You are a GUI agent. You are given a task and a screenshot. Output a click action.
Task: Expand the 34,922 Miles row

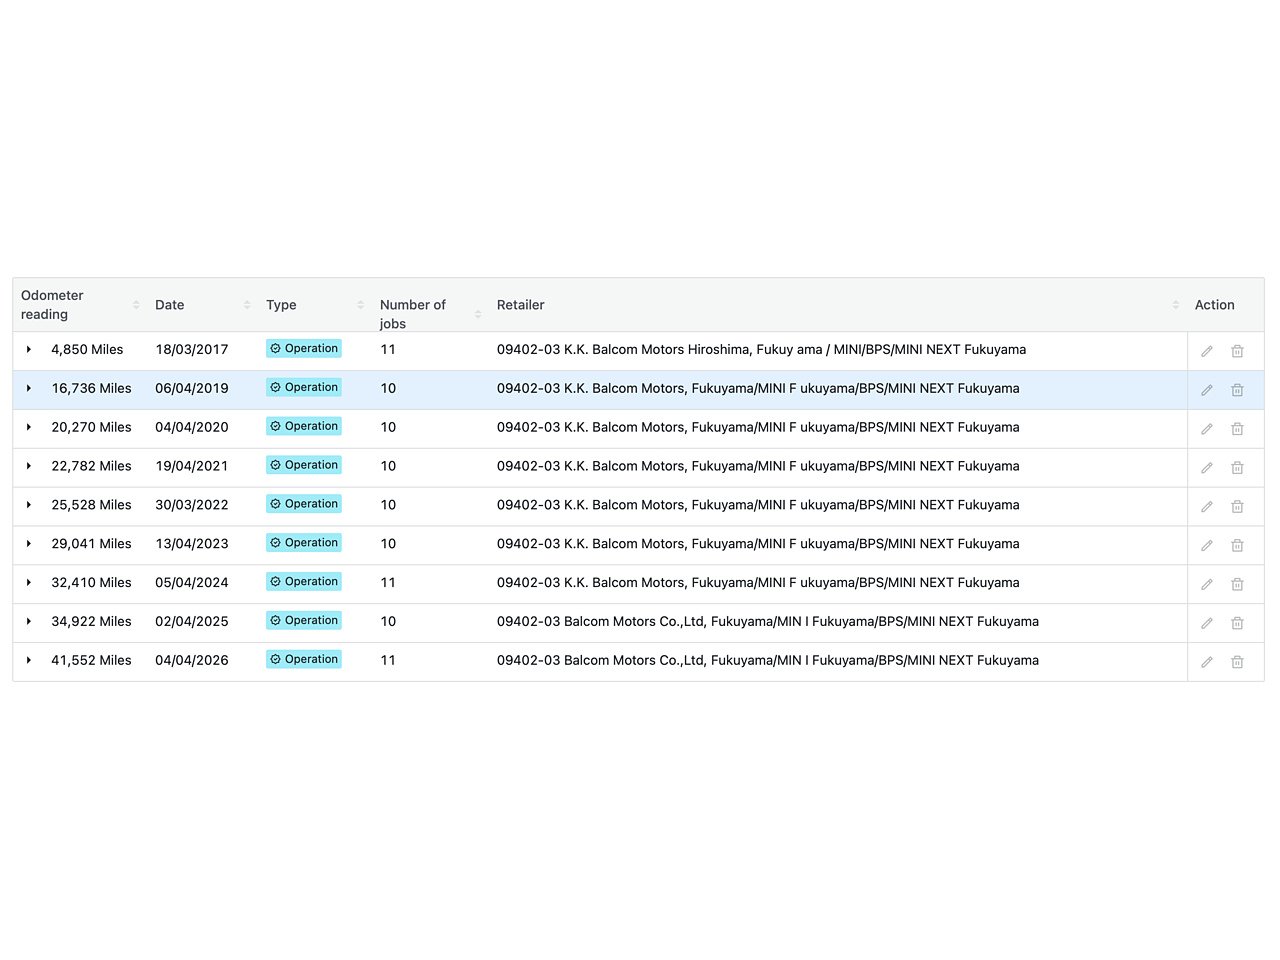pos(29,621)
